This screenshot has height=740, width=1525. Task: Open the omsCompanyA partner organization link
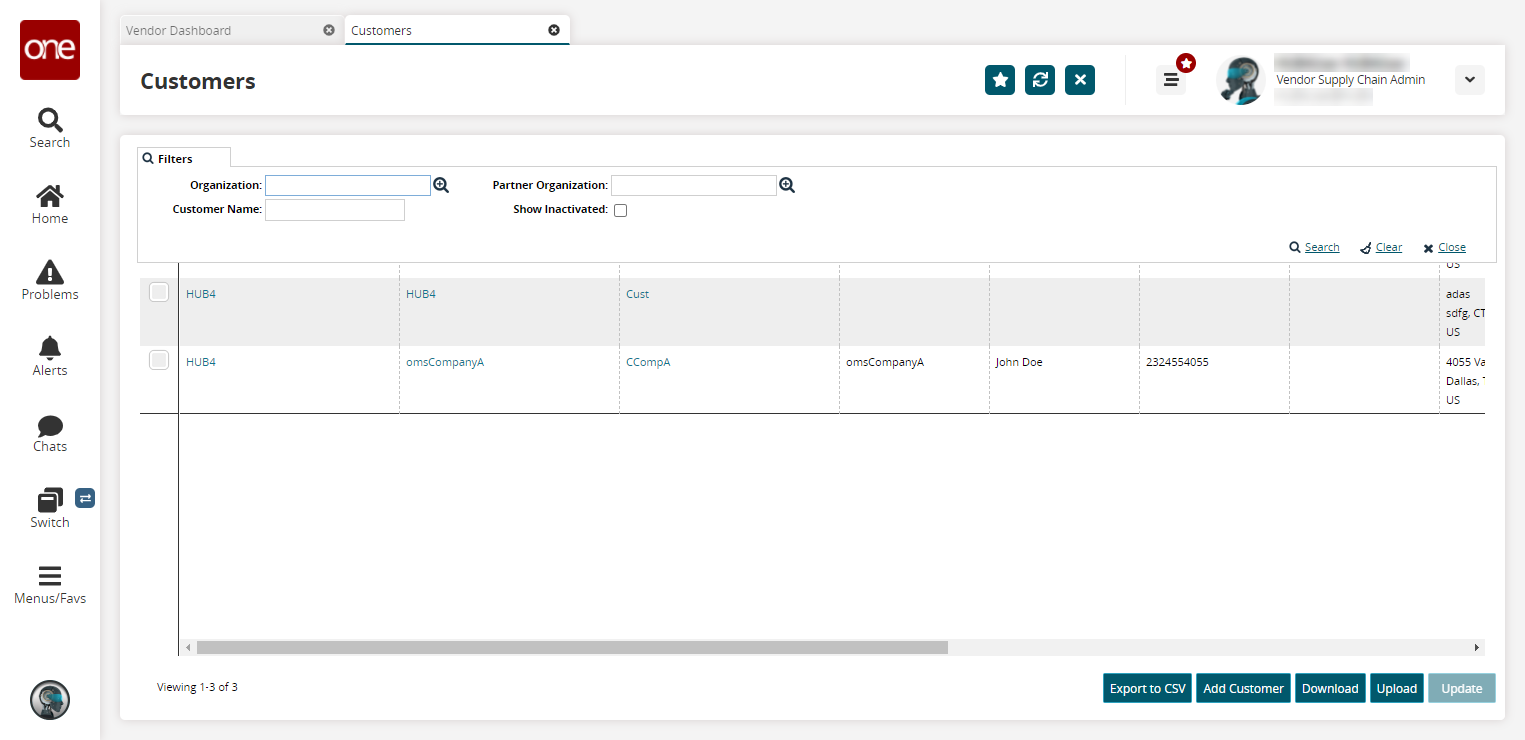click(x=445, y=362)
